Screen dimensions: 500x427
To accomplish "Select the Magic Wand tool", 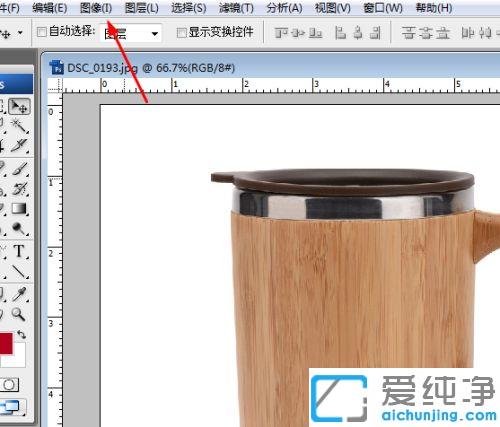I will pos(19,126).
